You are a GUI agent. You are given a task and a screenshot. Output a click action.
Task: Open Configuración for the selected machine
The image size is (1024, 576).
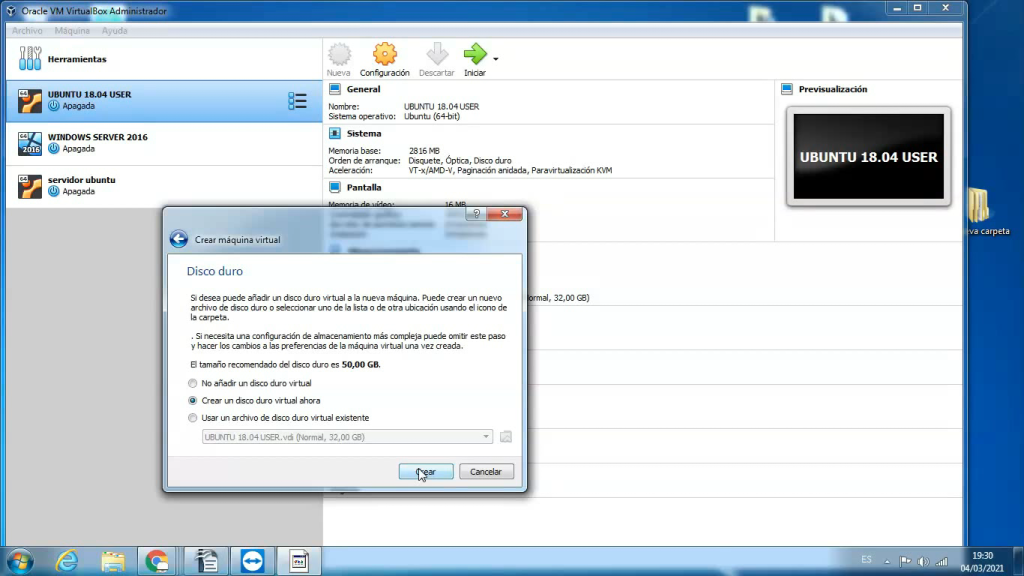(384, 57)
